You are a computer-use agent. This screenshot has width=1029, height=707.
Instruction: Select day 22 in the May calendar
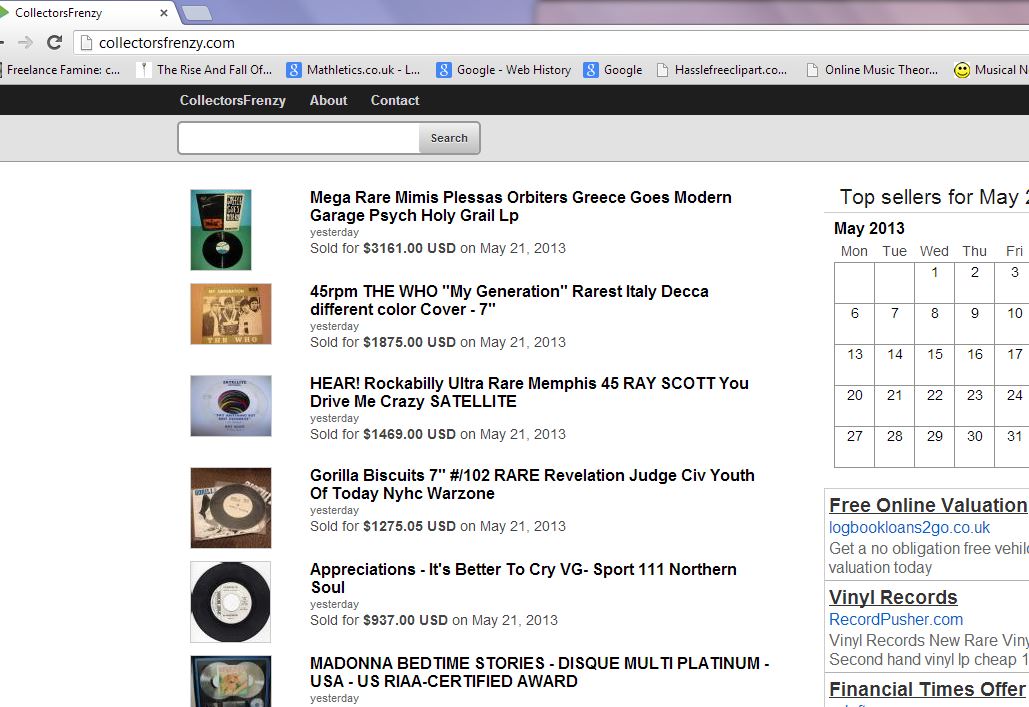tap(934, 406)
